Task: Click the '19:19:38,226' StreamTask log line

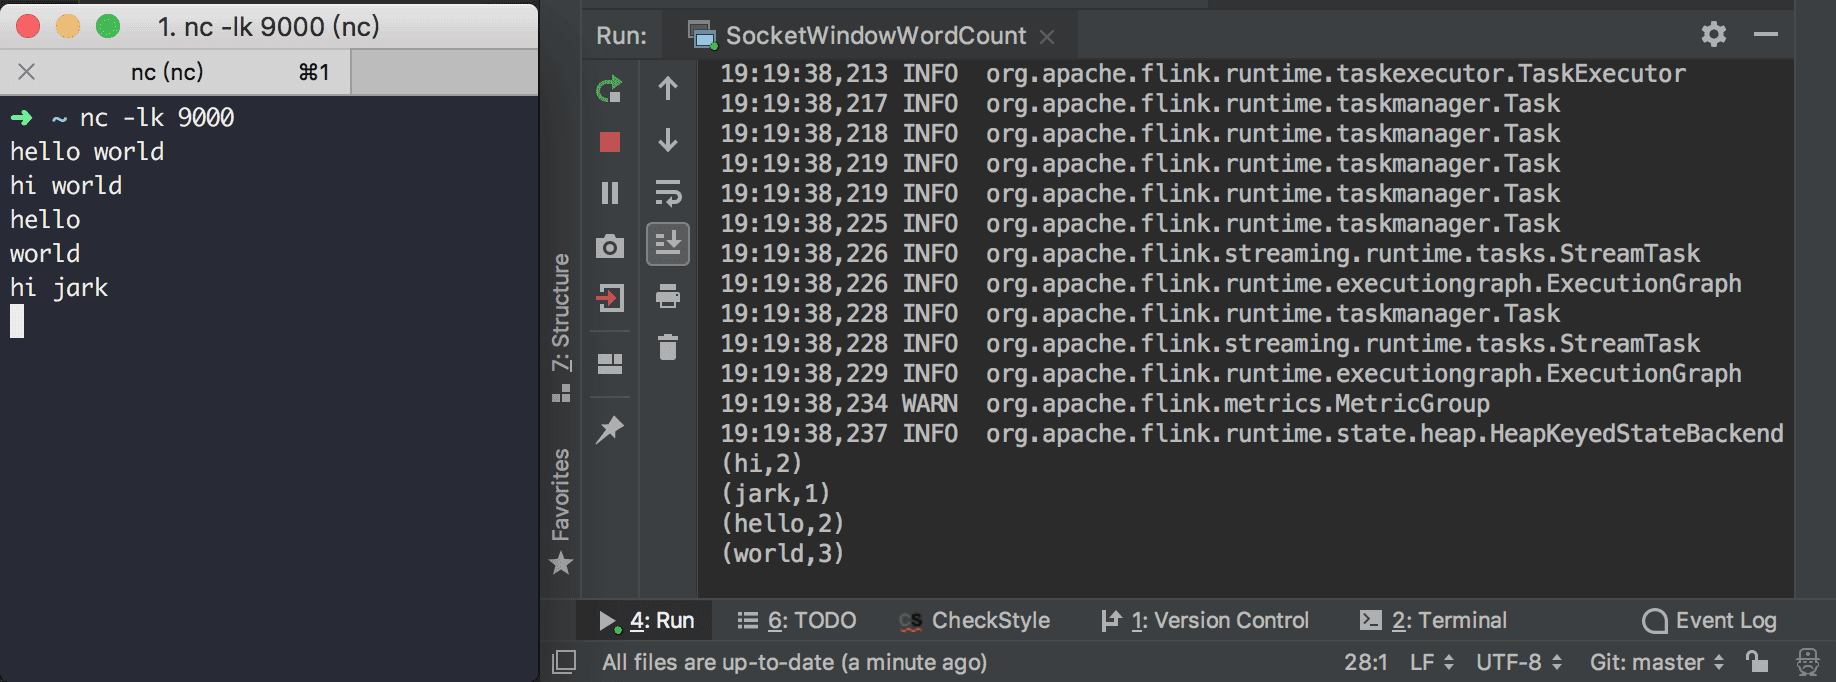Action: coord(1210,254)
